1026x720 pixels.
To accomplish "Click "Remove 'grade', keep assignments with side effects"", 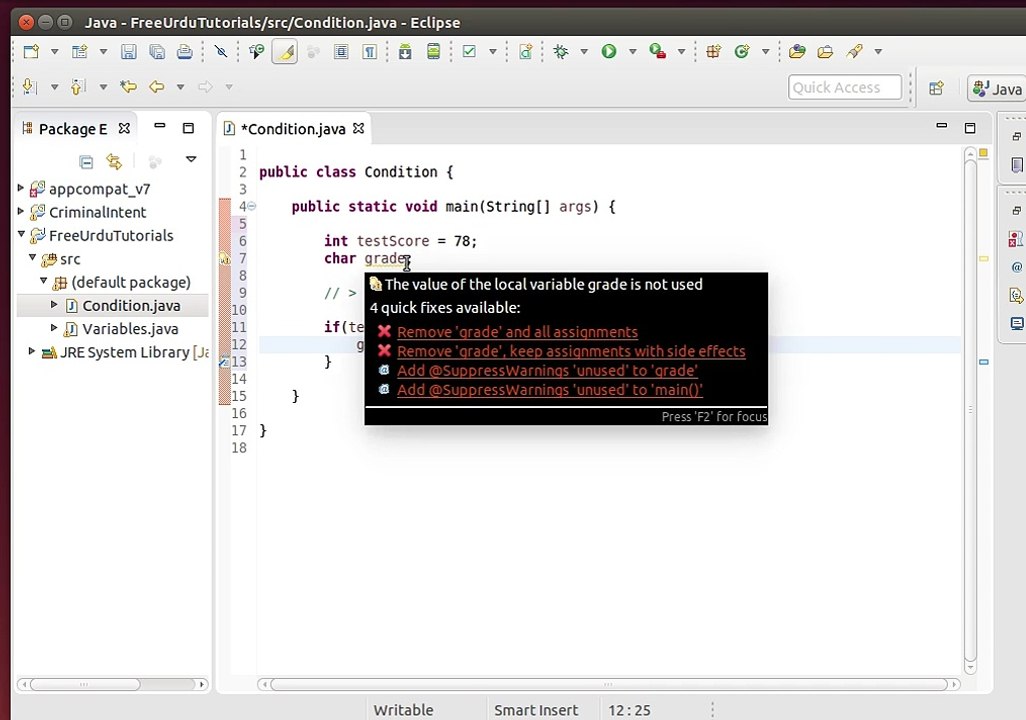I will 571,351.
